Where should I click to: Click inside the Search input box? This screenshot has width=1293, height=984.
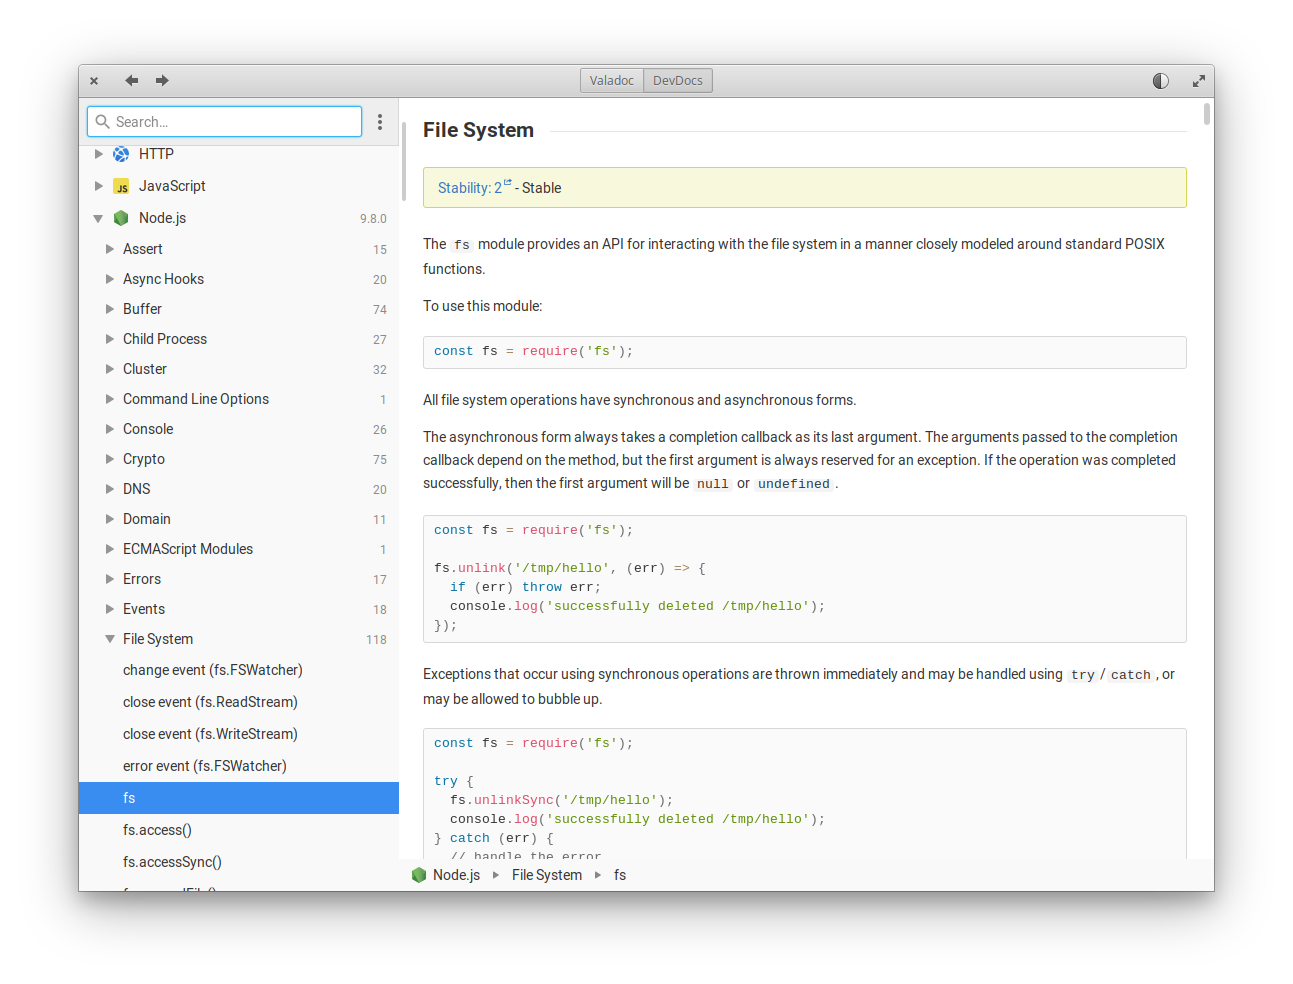[225, 121]
